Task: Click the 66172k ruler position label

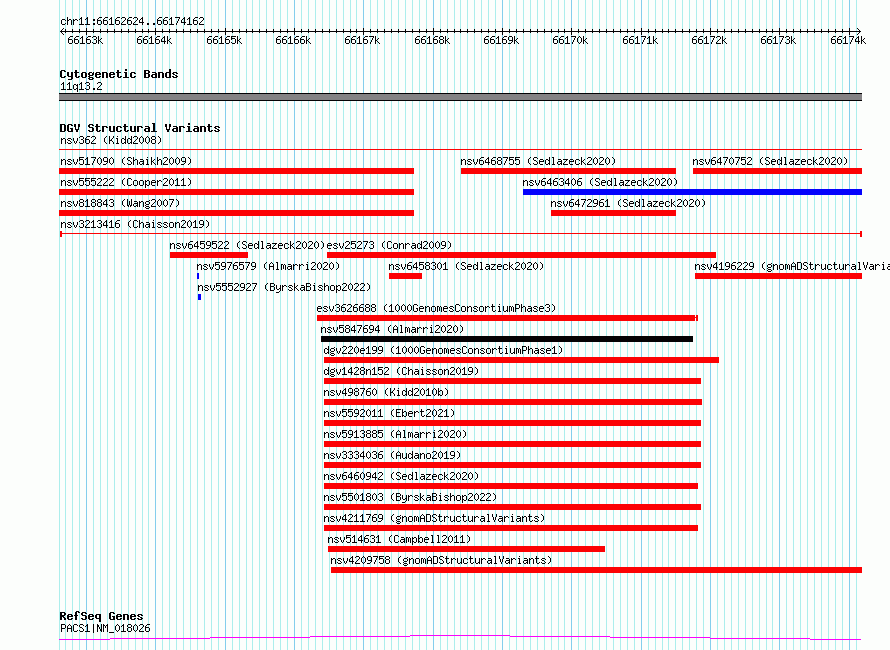Action: [x=709, y=40]
